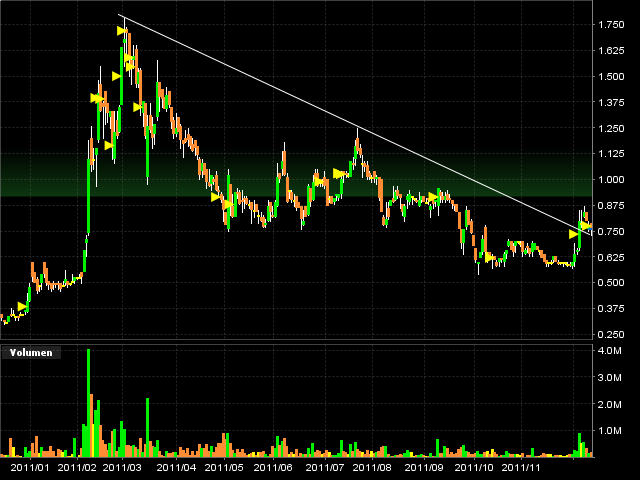Select the yellow arrow below 1.250 in late February
Image resolution: width=640 pixels, height=480 pixels.
[x=109, y=145]
